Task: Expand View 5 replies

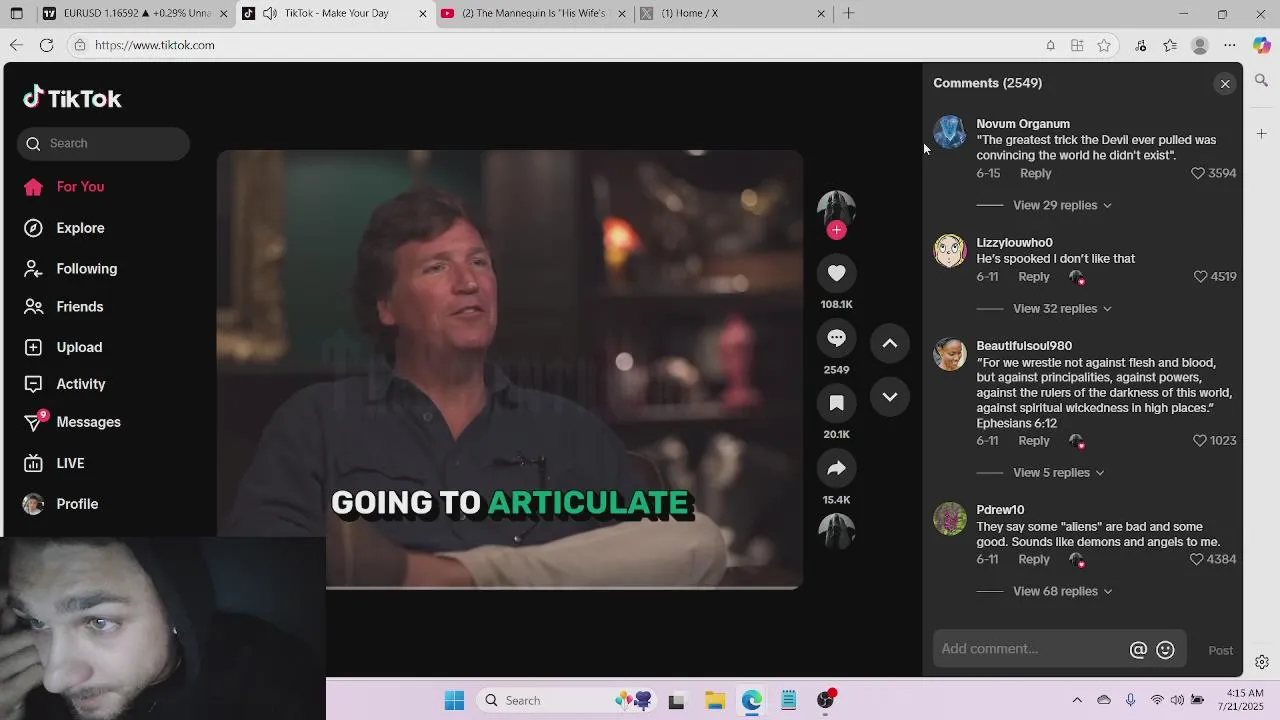Action: tap(1059, 473)
